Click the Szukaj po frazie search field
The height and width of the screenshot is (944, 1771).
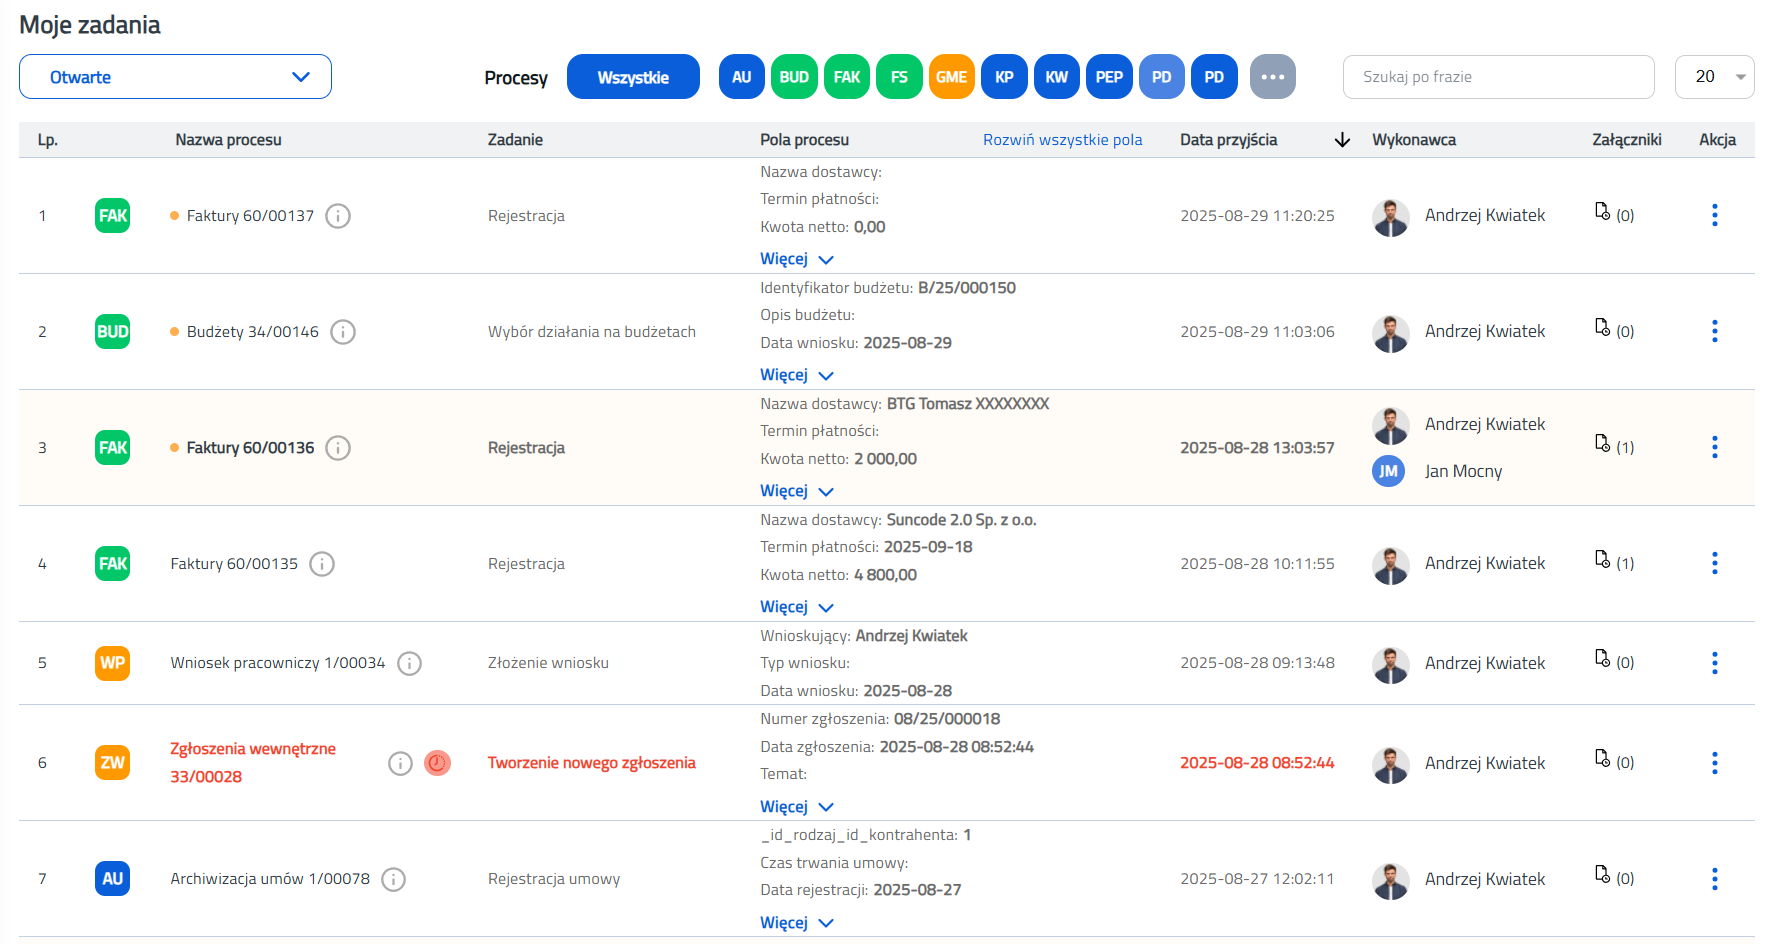(1498, 77)
